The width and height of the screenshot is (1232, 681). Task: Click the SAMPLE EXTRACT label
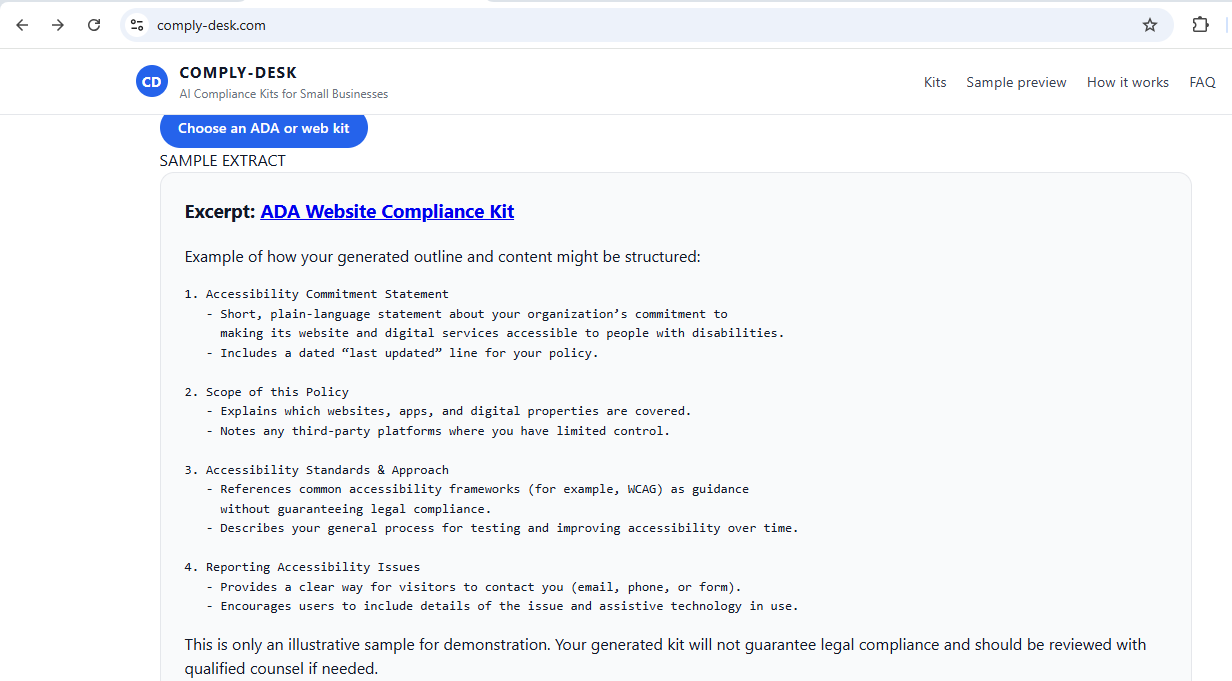coord(222,160)
